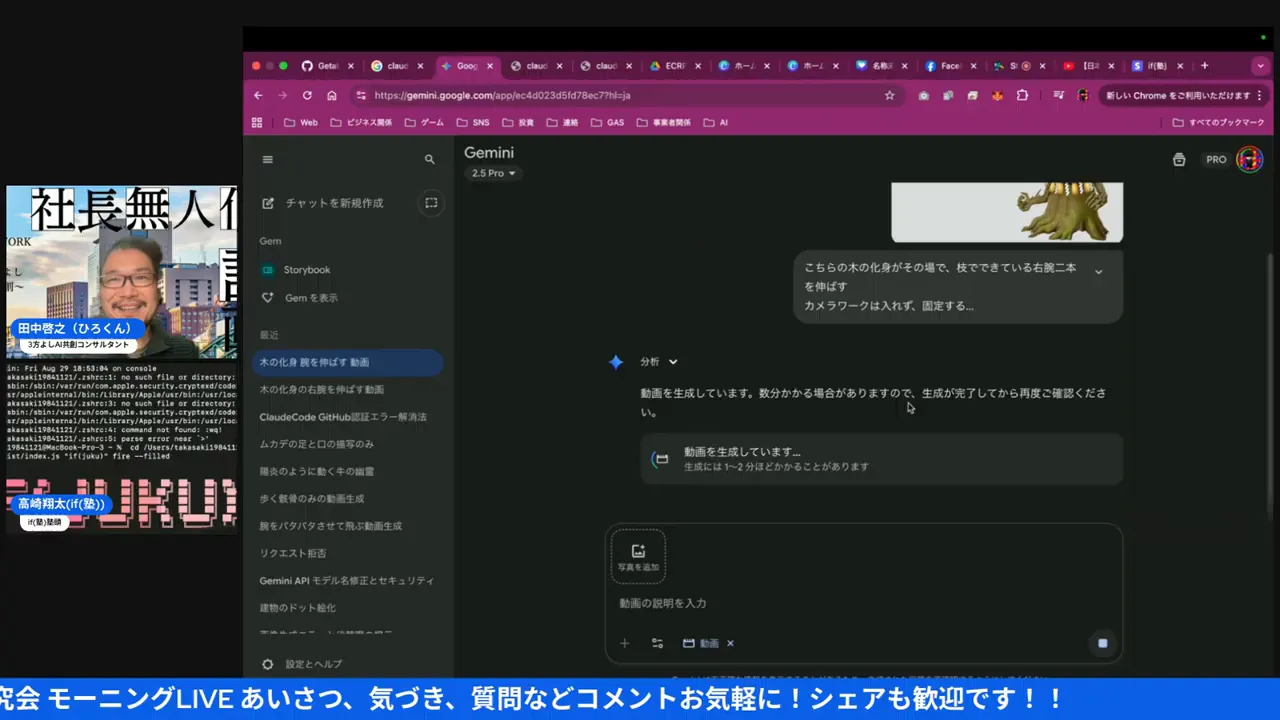Open 設定とヘルプ at sidebar bottom
This screenshot has width=1280, height=720.
pos(313,664)
